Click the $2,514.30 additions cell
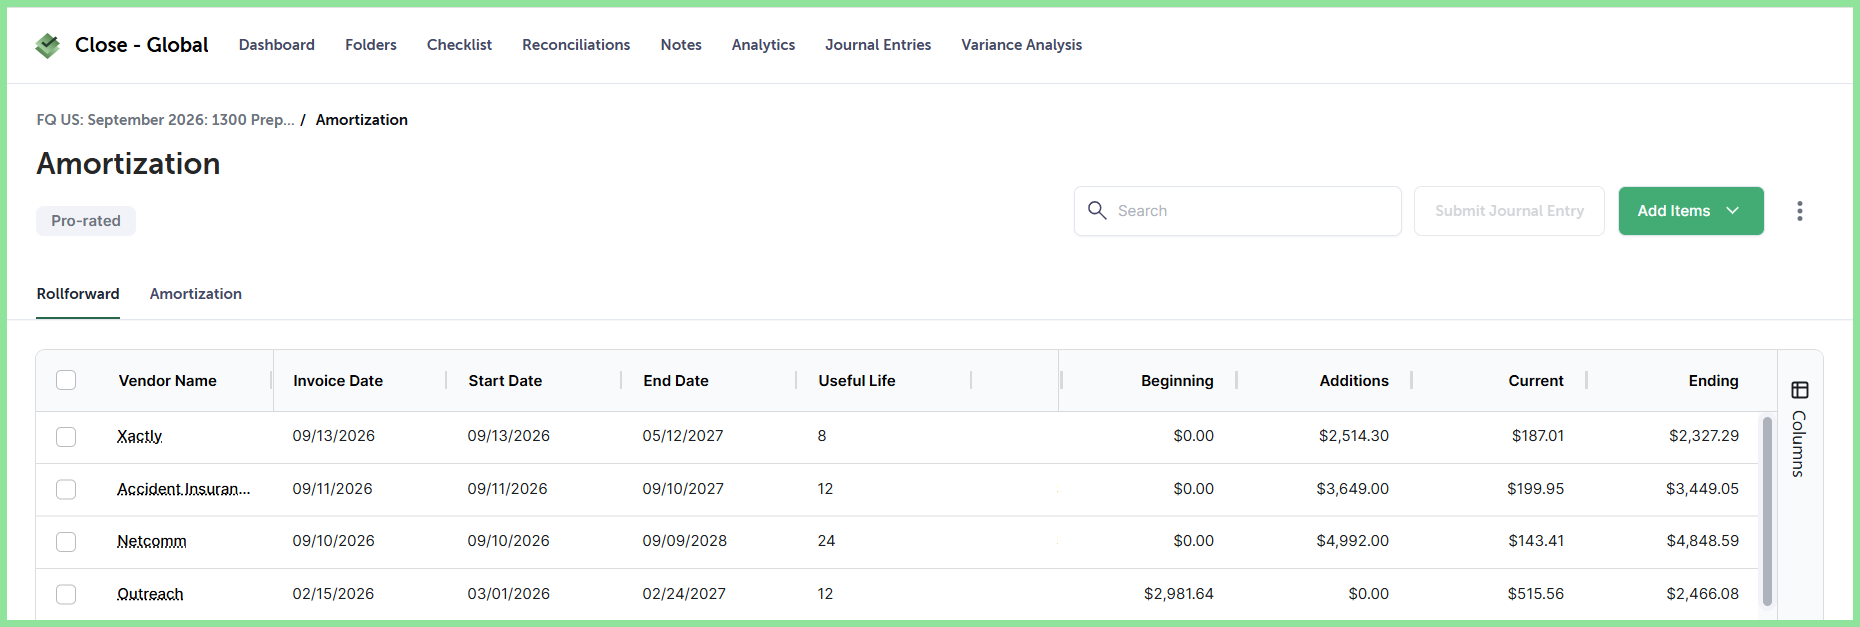Viewport: 1860px width, 627px height. (x=1354, y=436)
